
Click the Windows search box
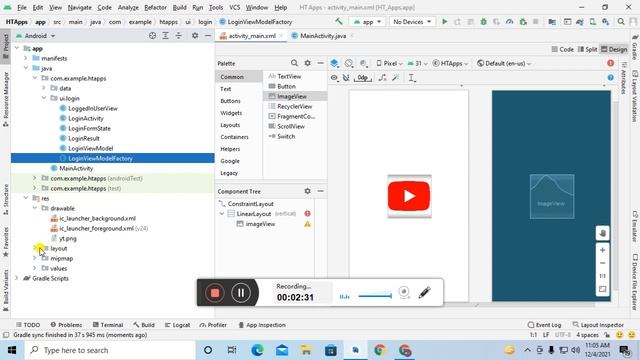click(x=110, y=350)
